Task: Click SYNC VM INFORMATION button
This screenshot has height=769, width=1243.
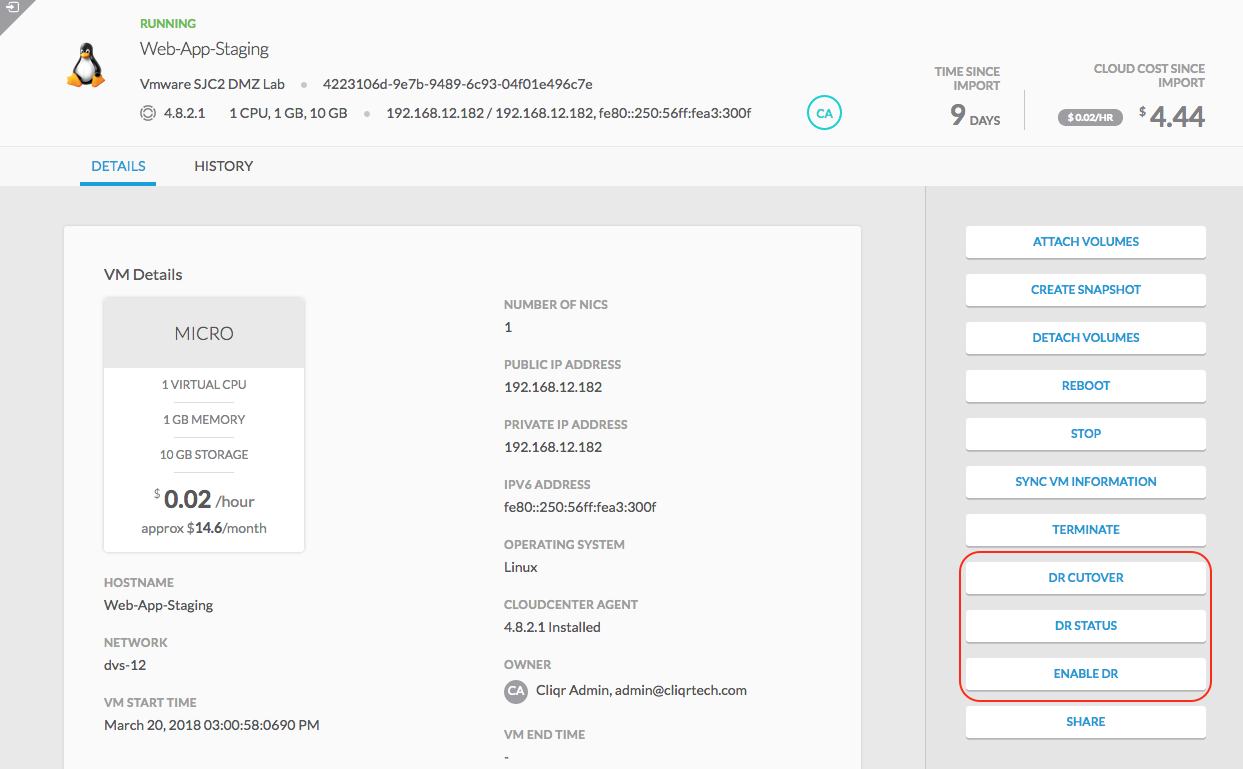Action: pos(1086,482)
